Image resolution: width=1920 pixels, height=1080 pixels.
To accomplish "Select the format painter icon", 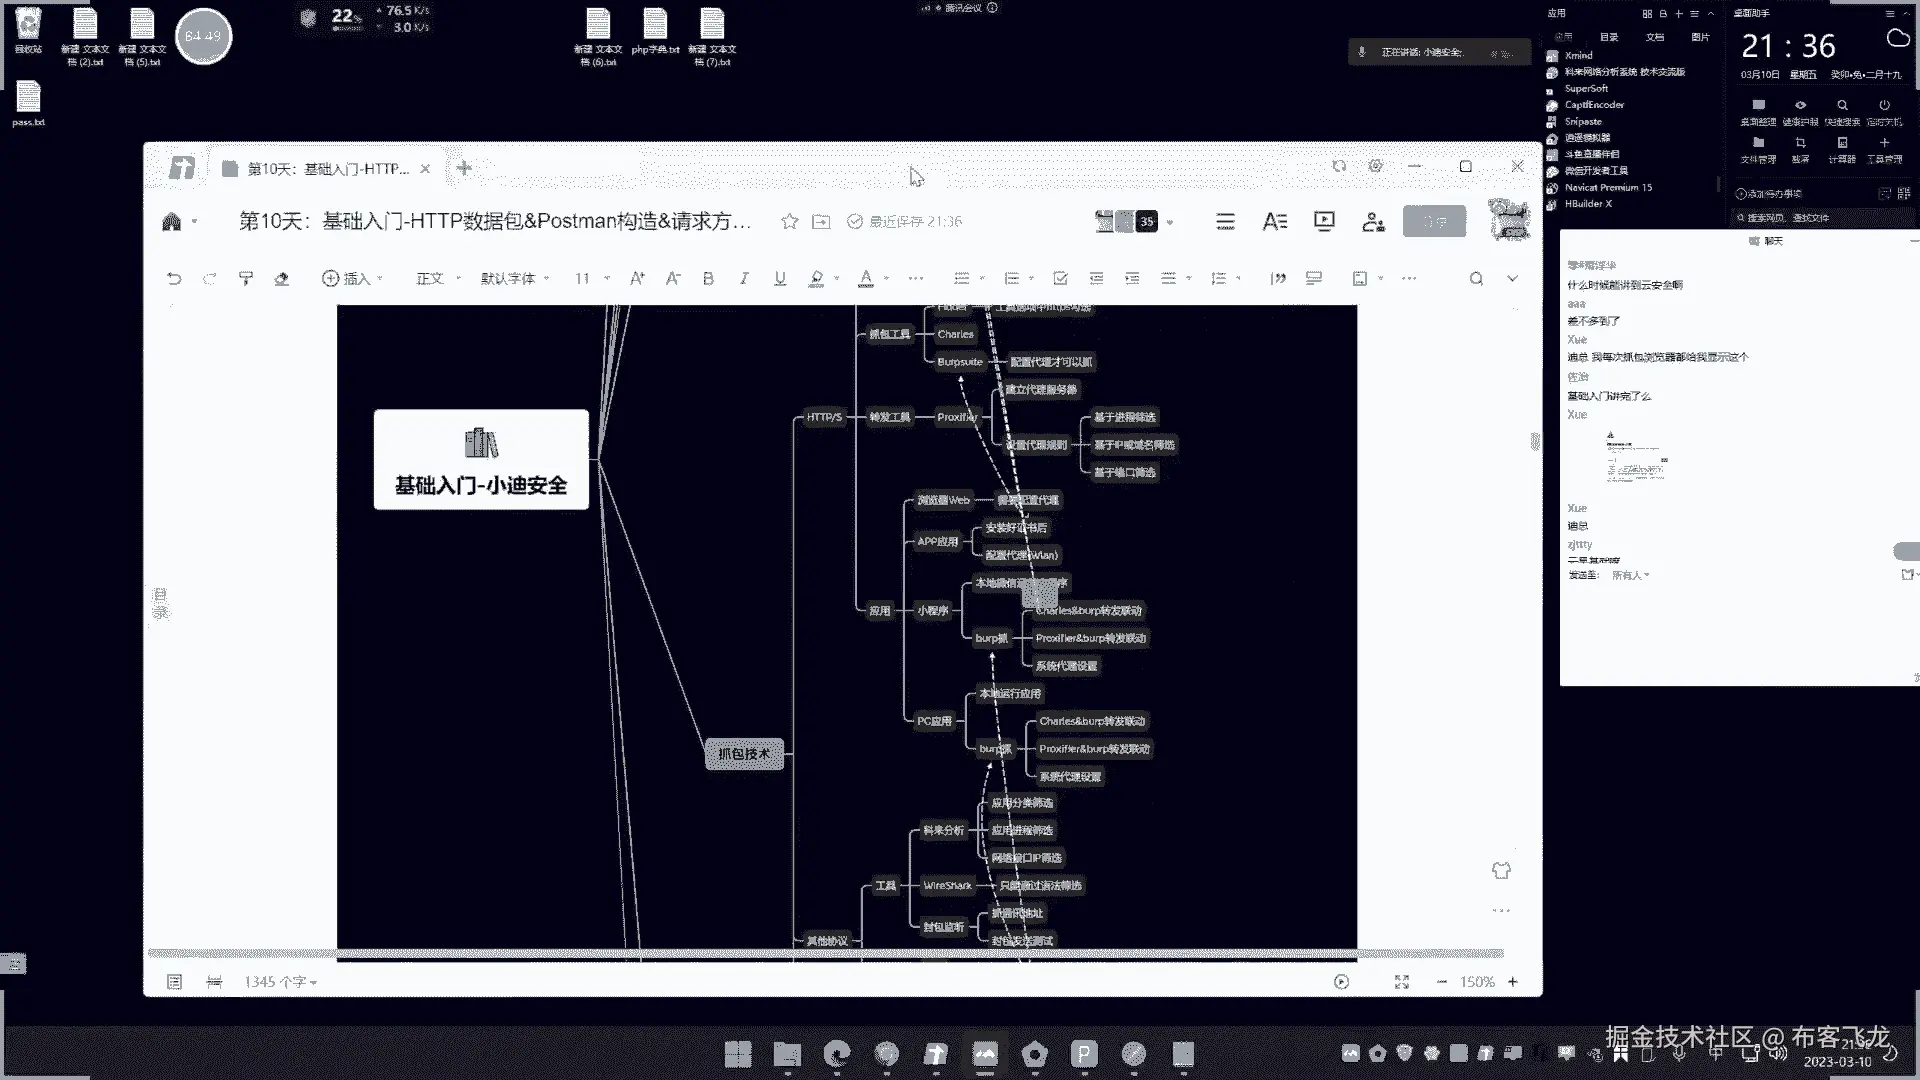I will tap(246, 279).
